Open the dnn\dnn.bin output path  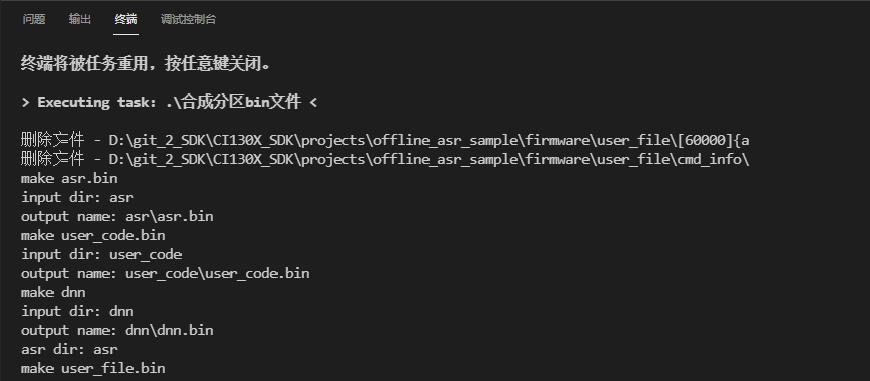point(169,331)
